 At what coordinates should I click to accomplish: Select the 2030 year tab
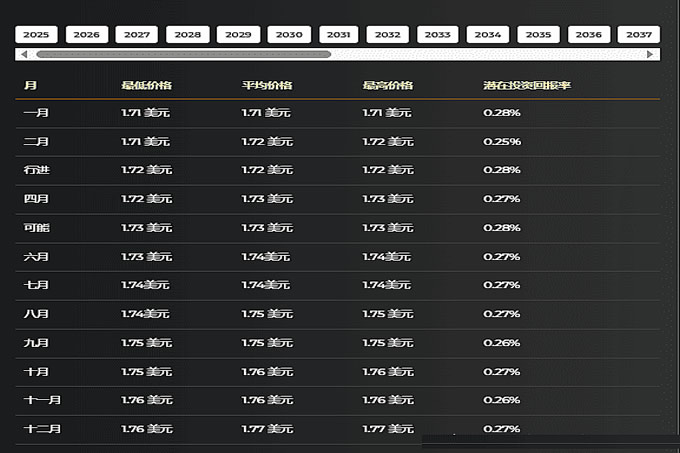pyautogui.click(x=288, y=35)
